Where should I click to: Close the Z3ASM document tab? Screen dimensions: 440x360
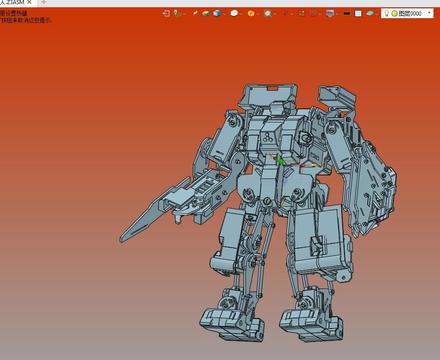[x=30, y=2]
